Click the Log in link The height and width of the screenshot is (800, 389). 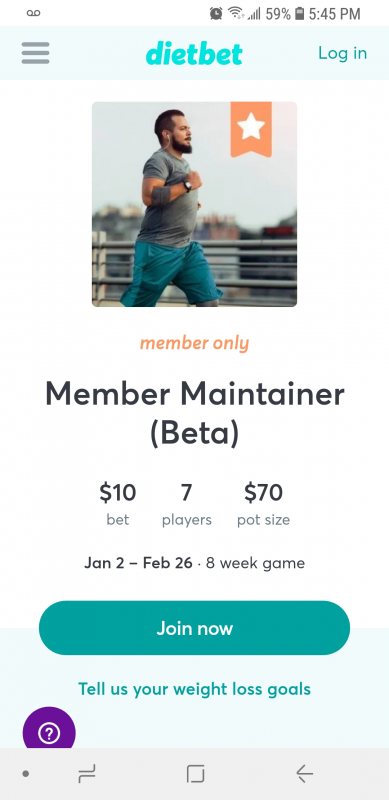click(342, 53)
